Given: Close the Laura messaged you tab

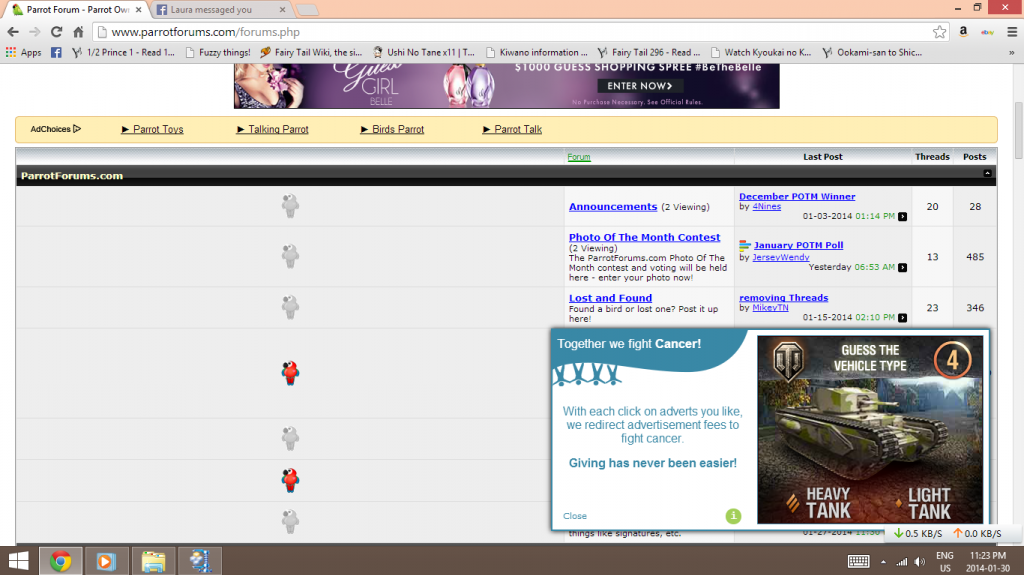Looking at the screenshot, I should tap(282, 10).
